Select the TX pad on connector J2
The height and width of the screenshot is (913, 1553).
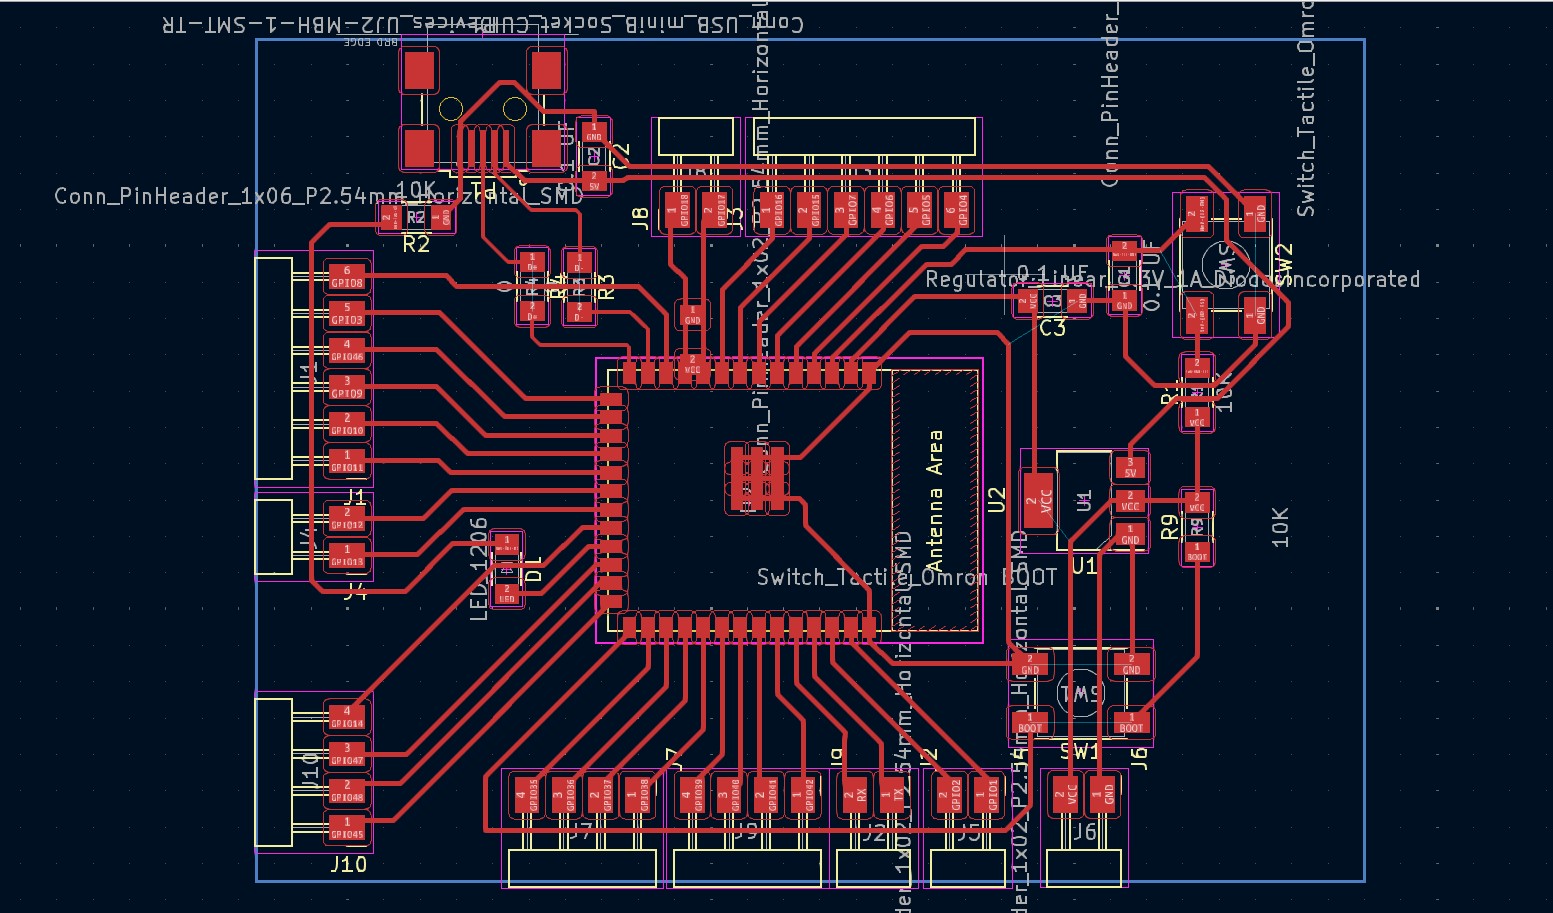(x=893, y=795)
